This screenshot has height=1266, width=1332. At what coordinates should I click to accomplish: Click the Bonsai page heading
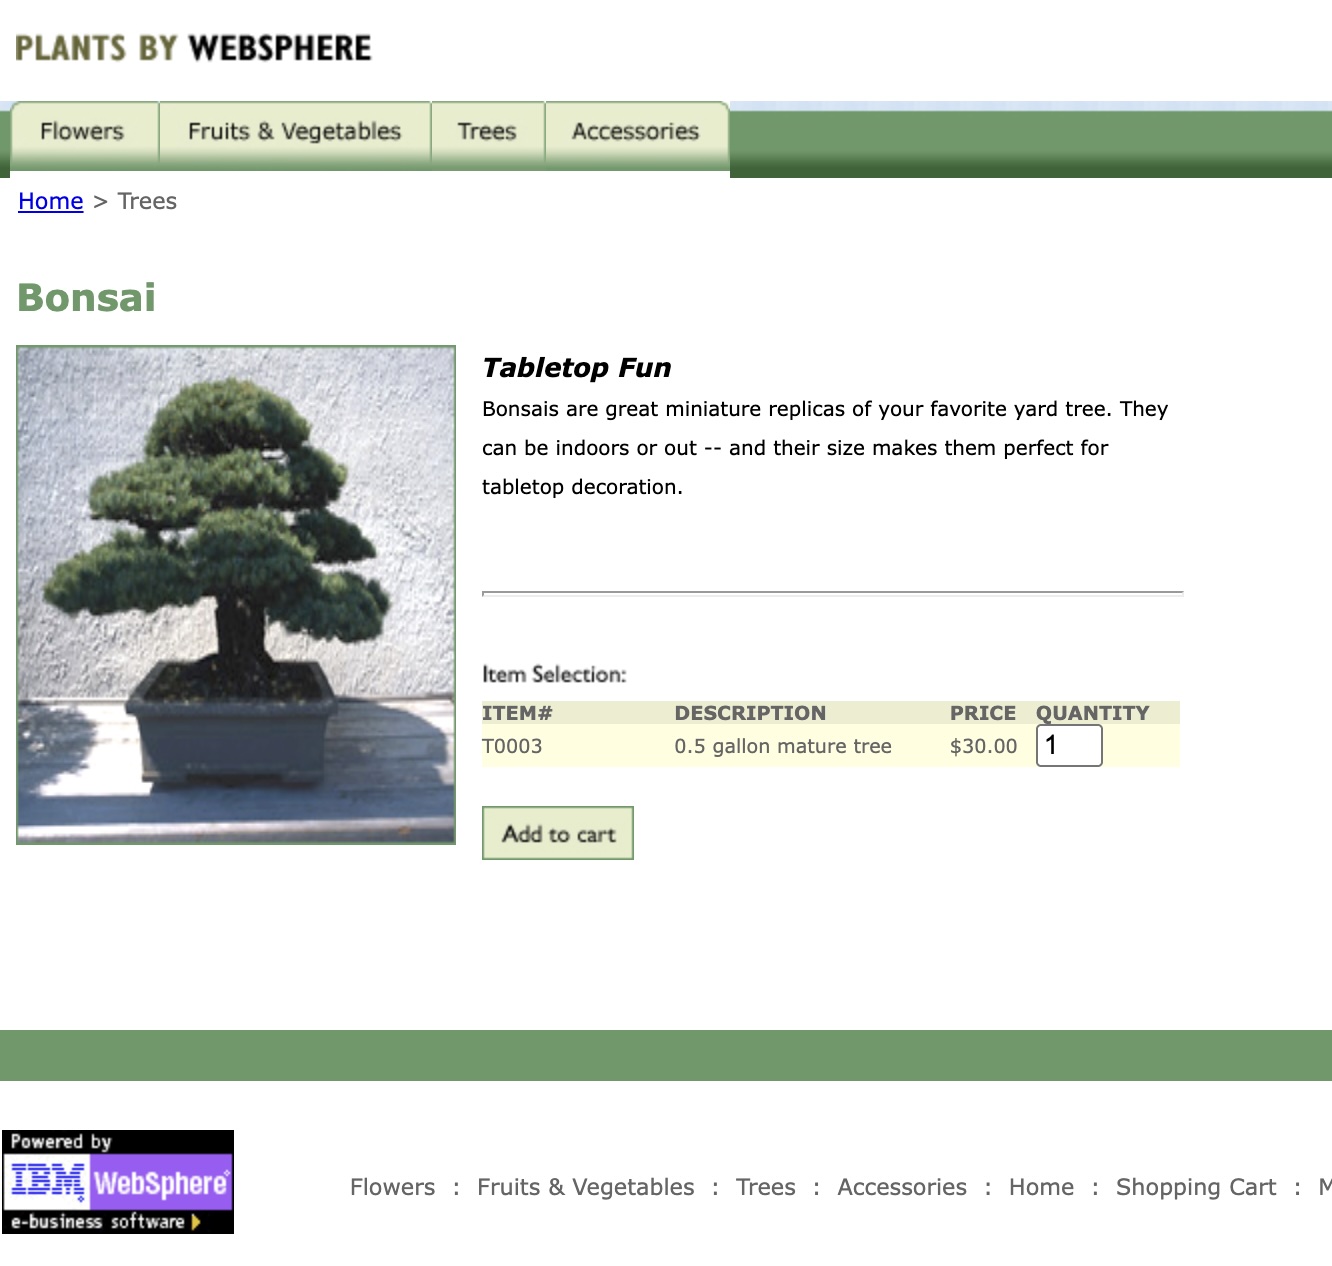pyautogui.click(x=87, y=298)
